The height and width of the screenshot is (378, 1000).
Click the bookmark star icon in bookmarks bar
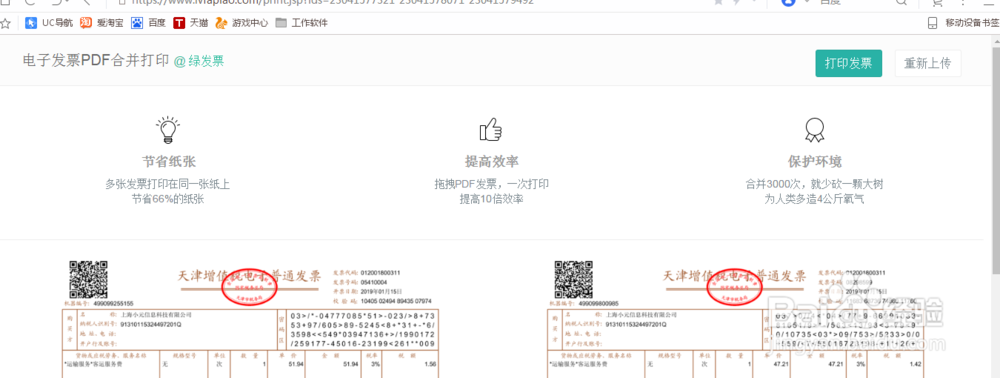point(6,24)
